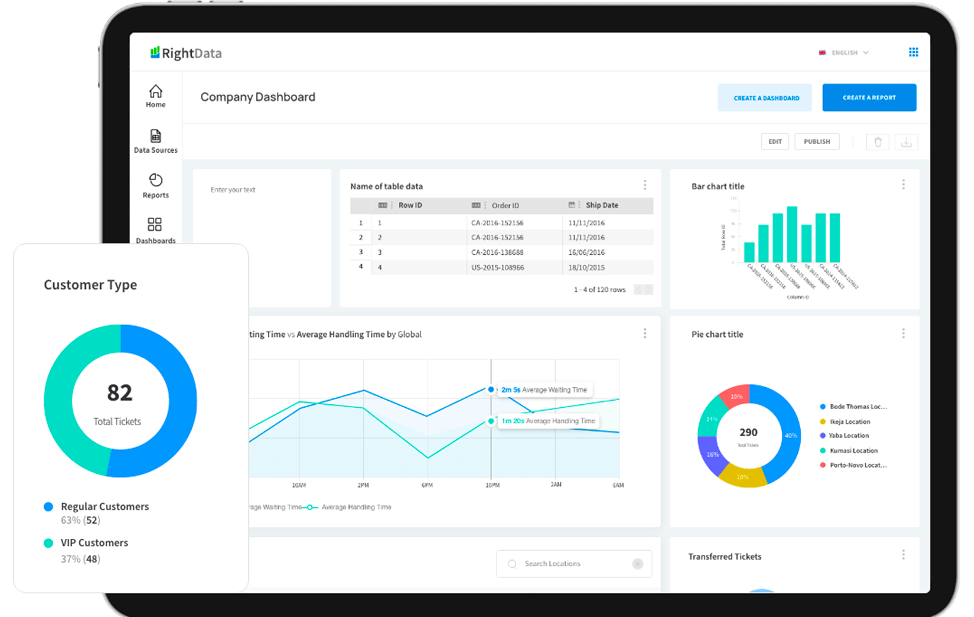Click the search magnifier in Search Locations
The image size is (974, 617).
click(512, 564)
